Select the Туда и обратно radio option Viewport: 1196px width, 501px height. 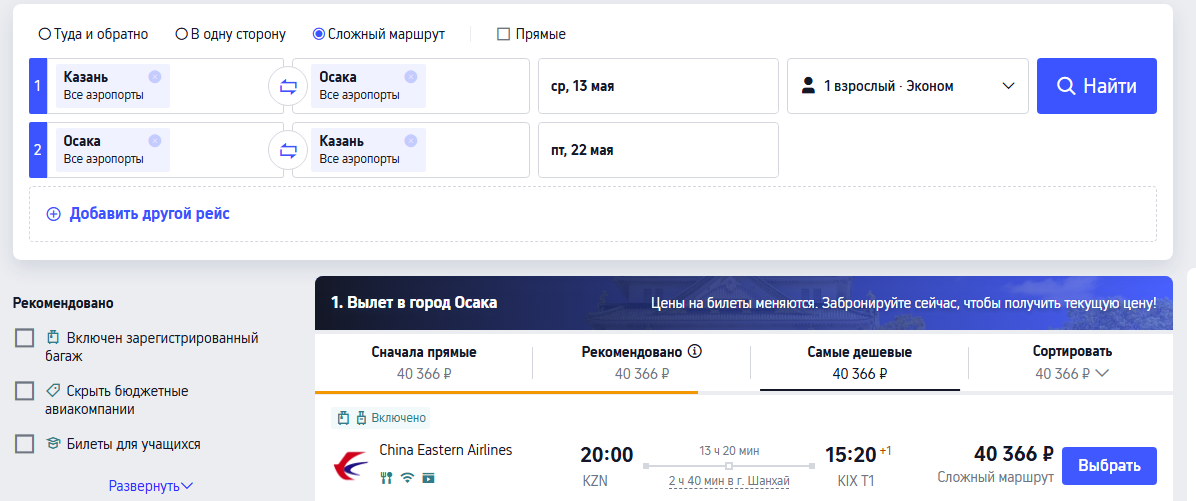(45, 34)
